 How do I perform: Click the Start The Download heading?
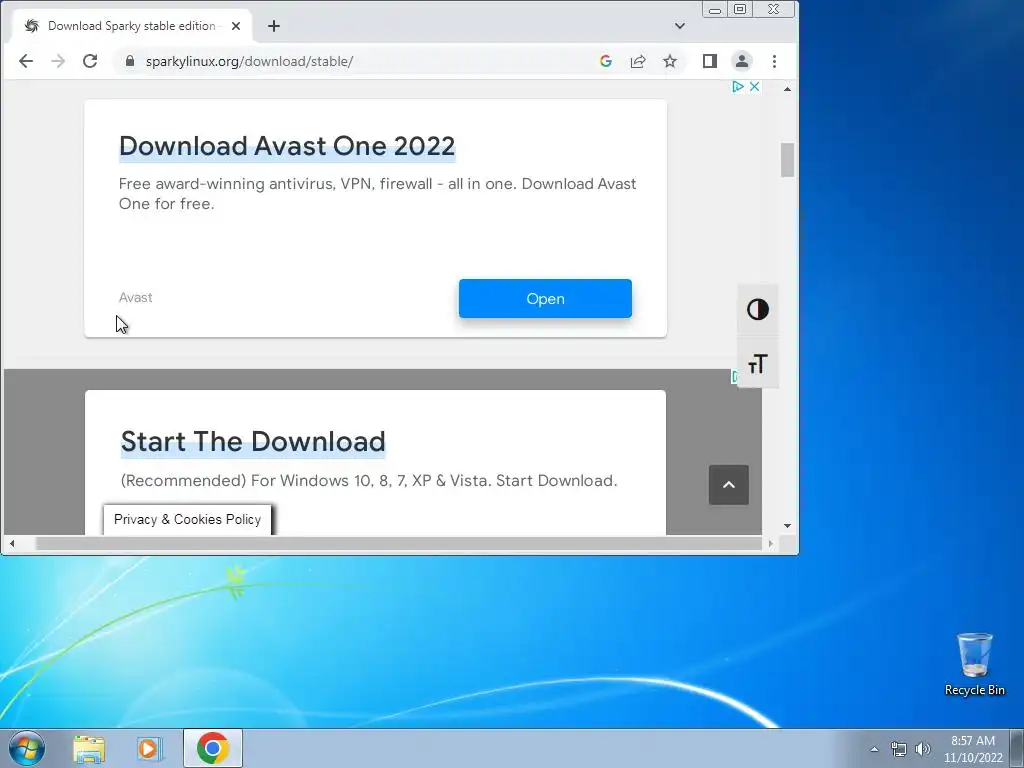pyautogui.click(x=253, y=441)
